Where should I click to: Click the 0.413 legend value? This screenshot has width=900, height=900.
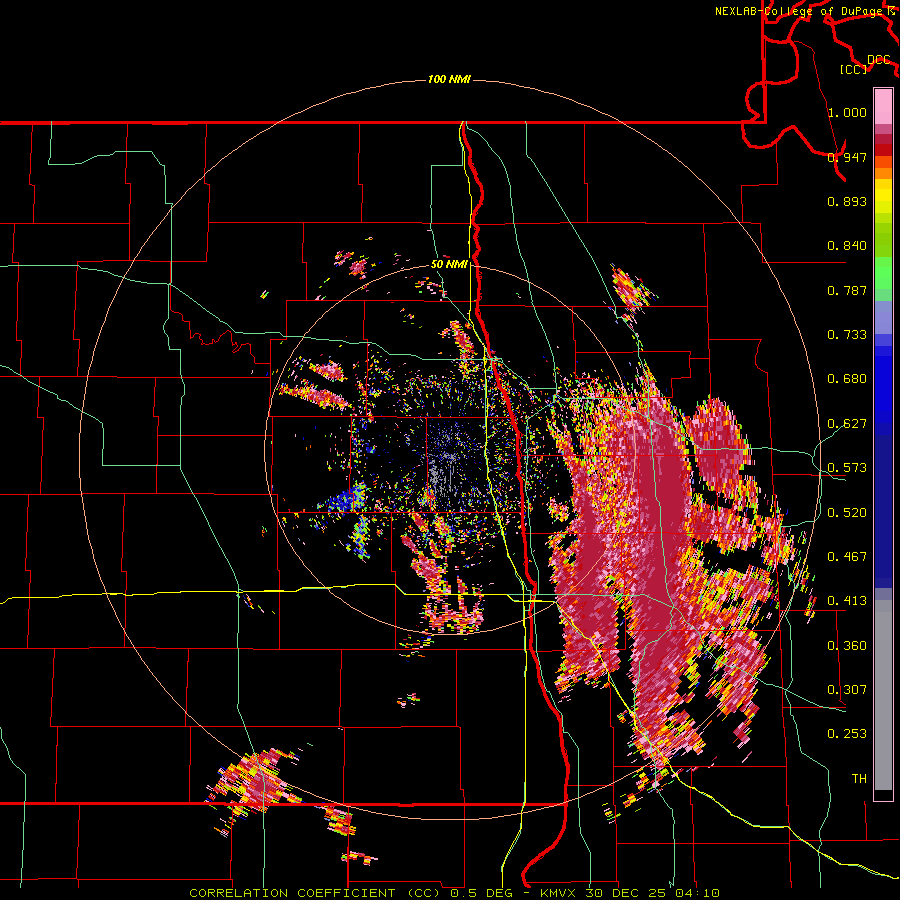point(847,601)
